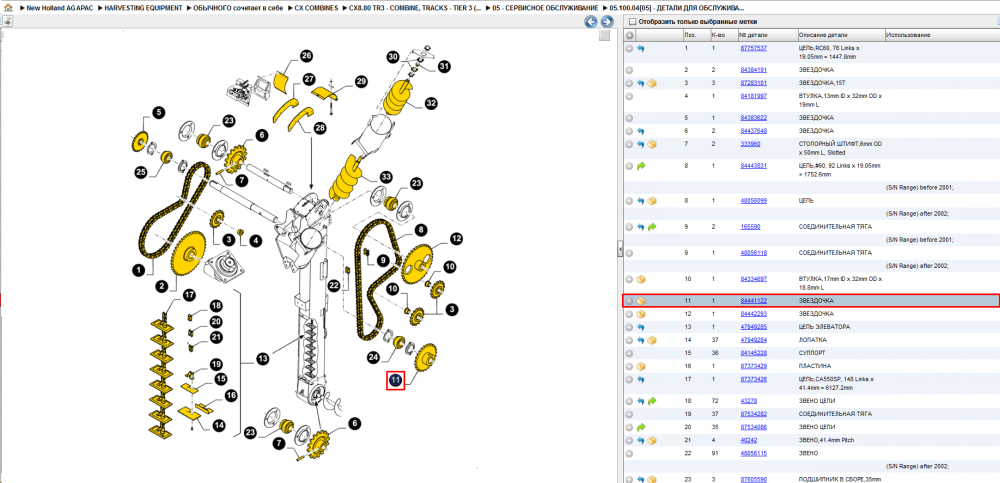Select callout 12 on the diagram

pyautogui.click(x=456, y=239)
